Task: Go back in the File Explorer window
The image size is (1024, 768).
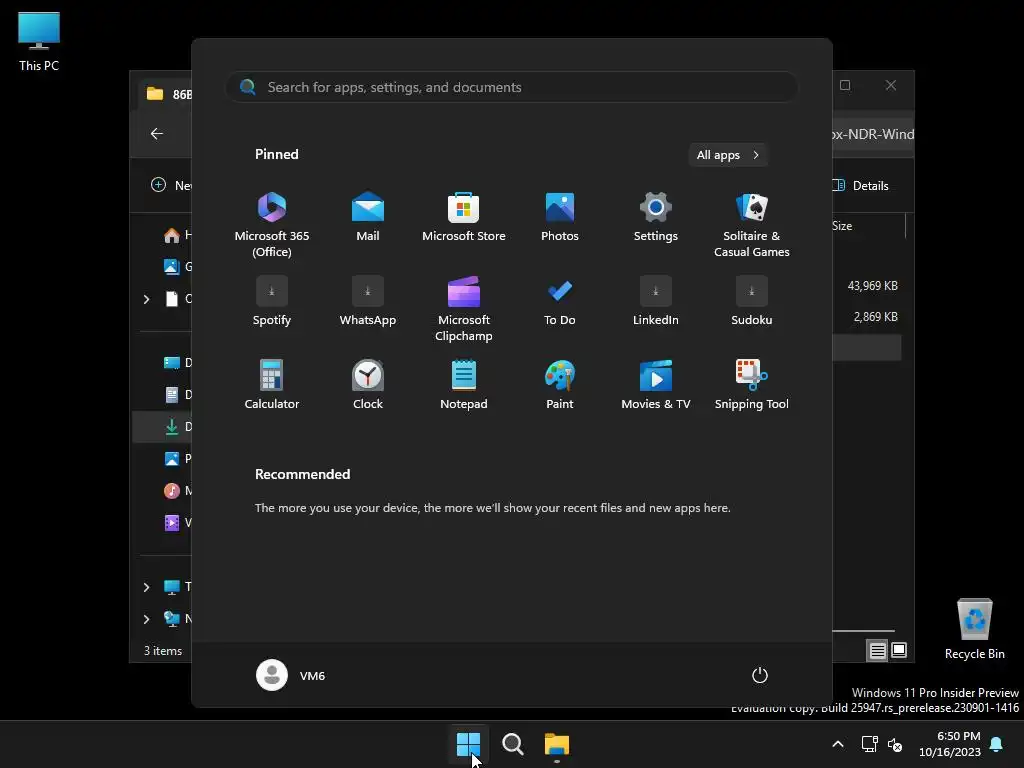Action: (157, 133)
